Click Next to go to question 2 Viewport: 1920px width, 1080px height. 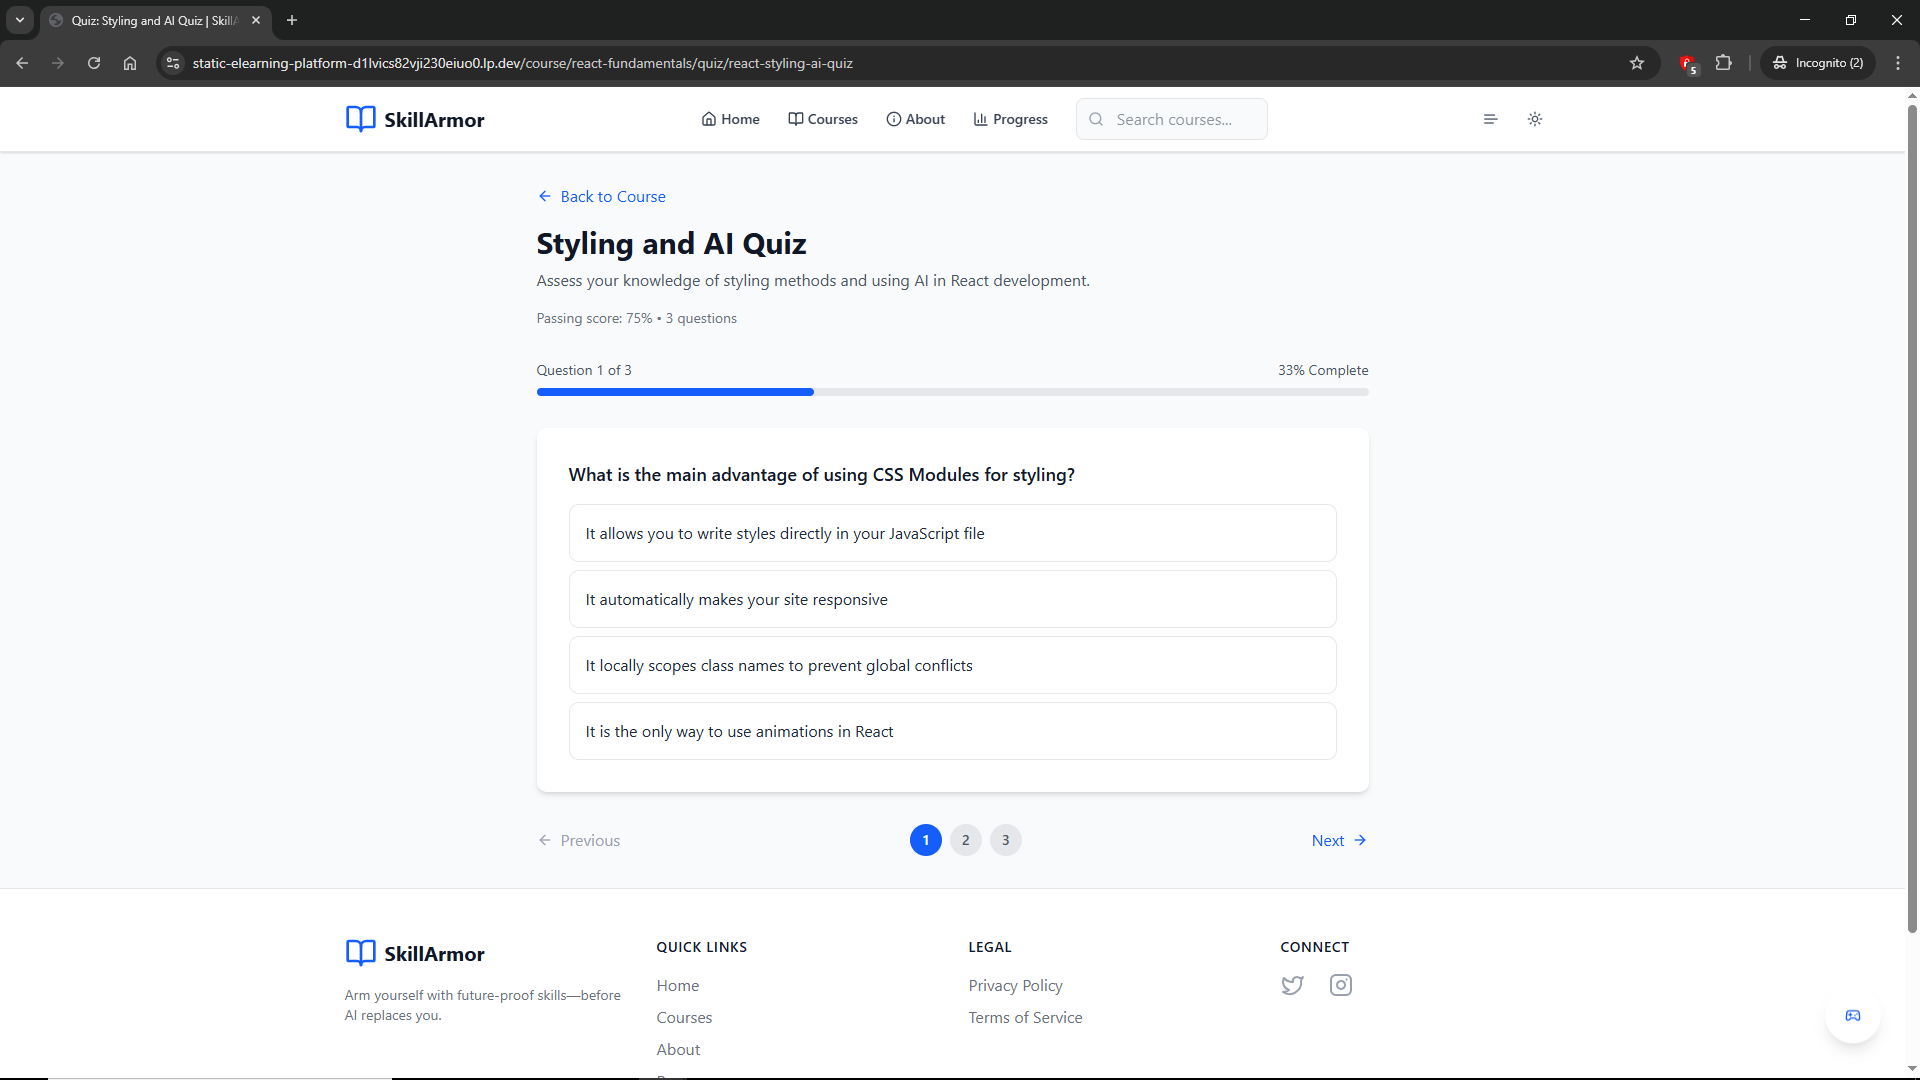(1338, 840)
